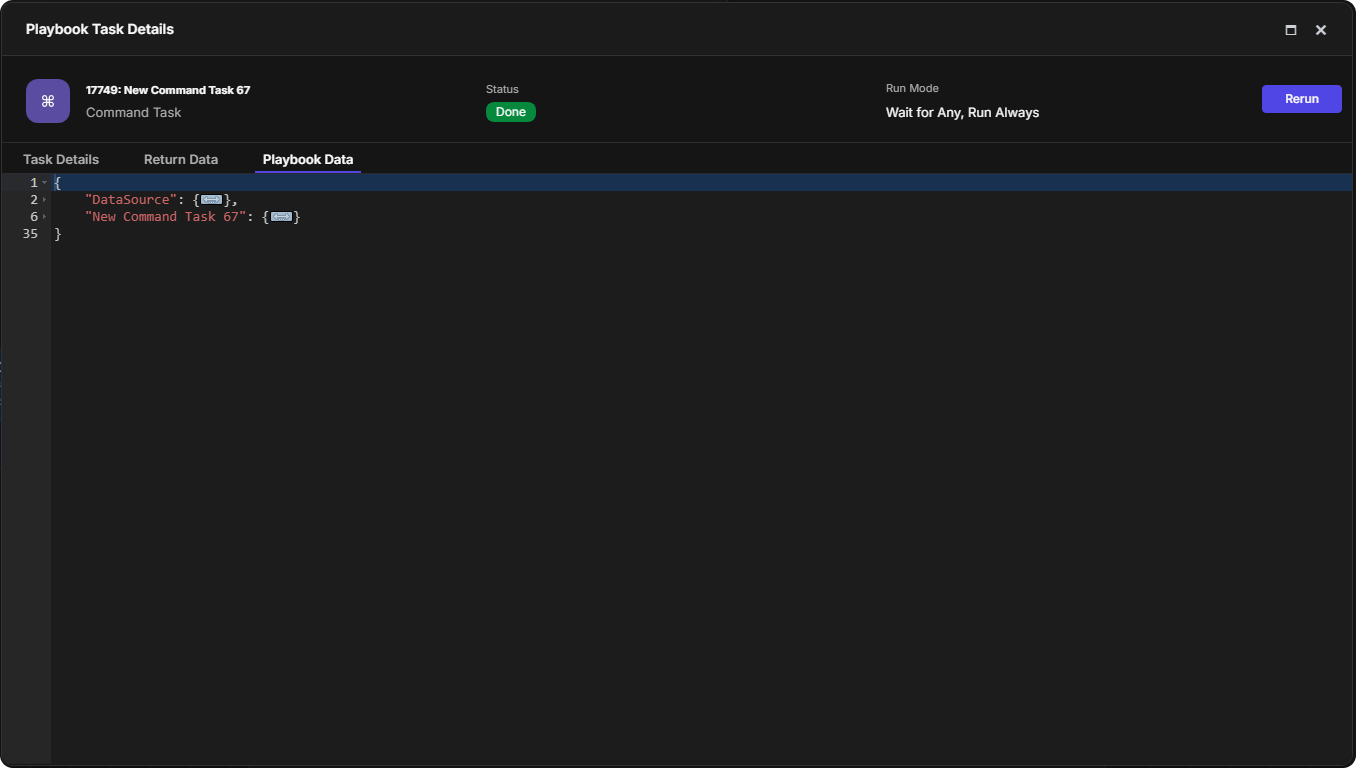Click the Command Task subtitle
This screenshot has width=1356, height=768.
pyautogui.click(x=134, y=113)
